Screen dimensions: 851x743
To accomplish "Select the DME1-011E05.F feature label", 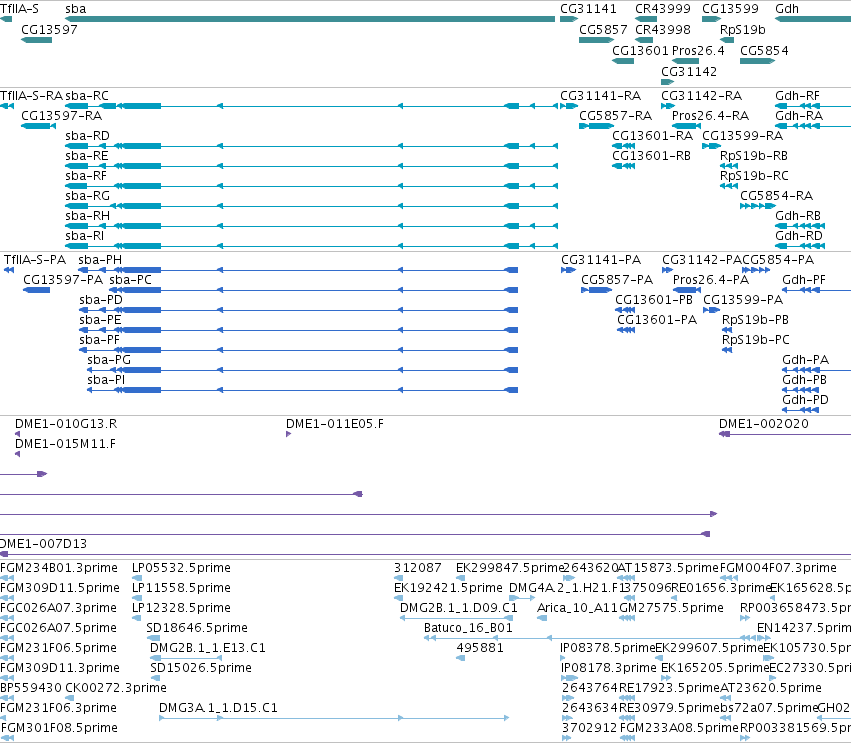I will [x=335, y=424].
